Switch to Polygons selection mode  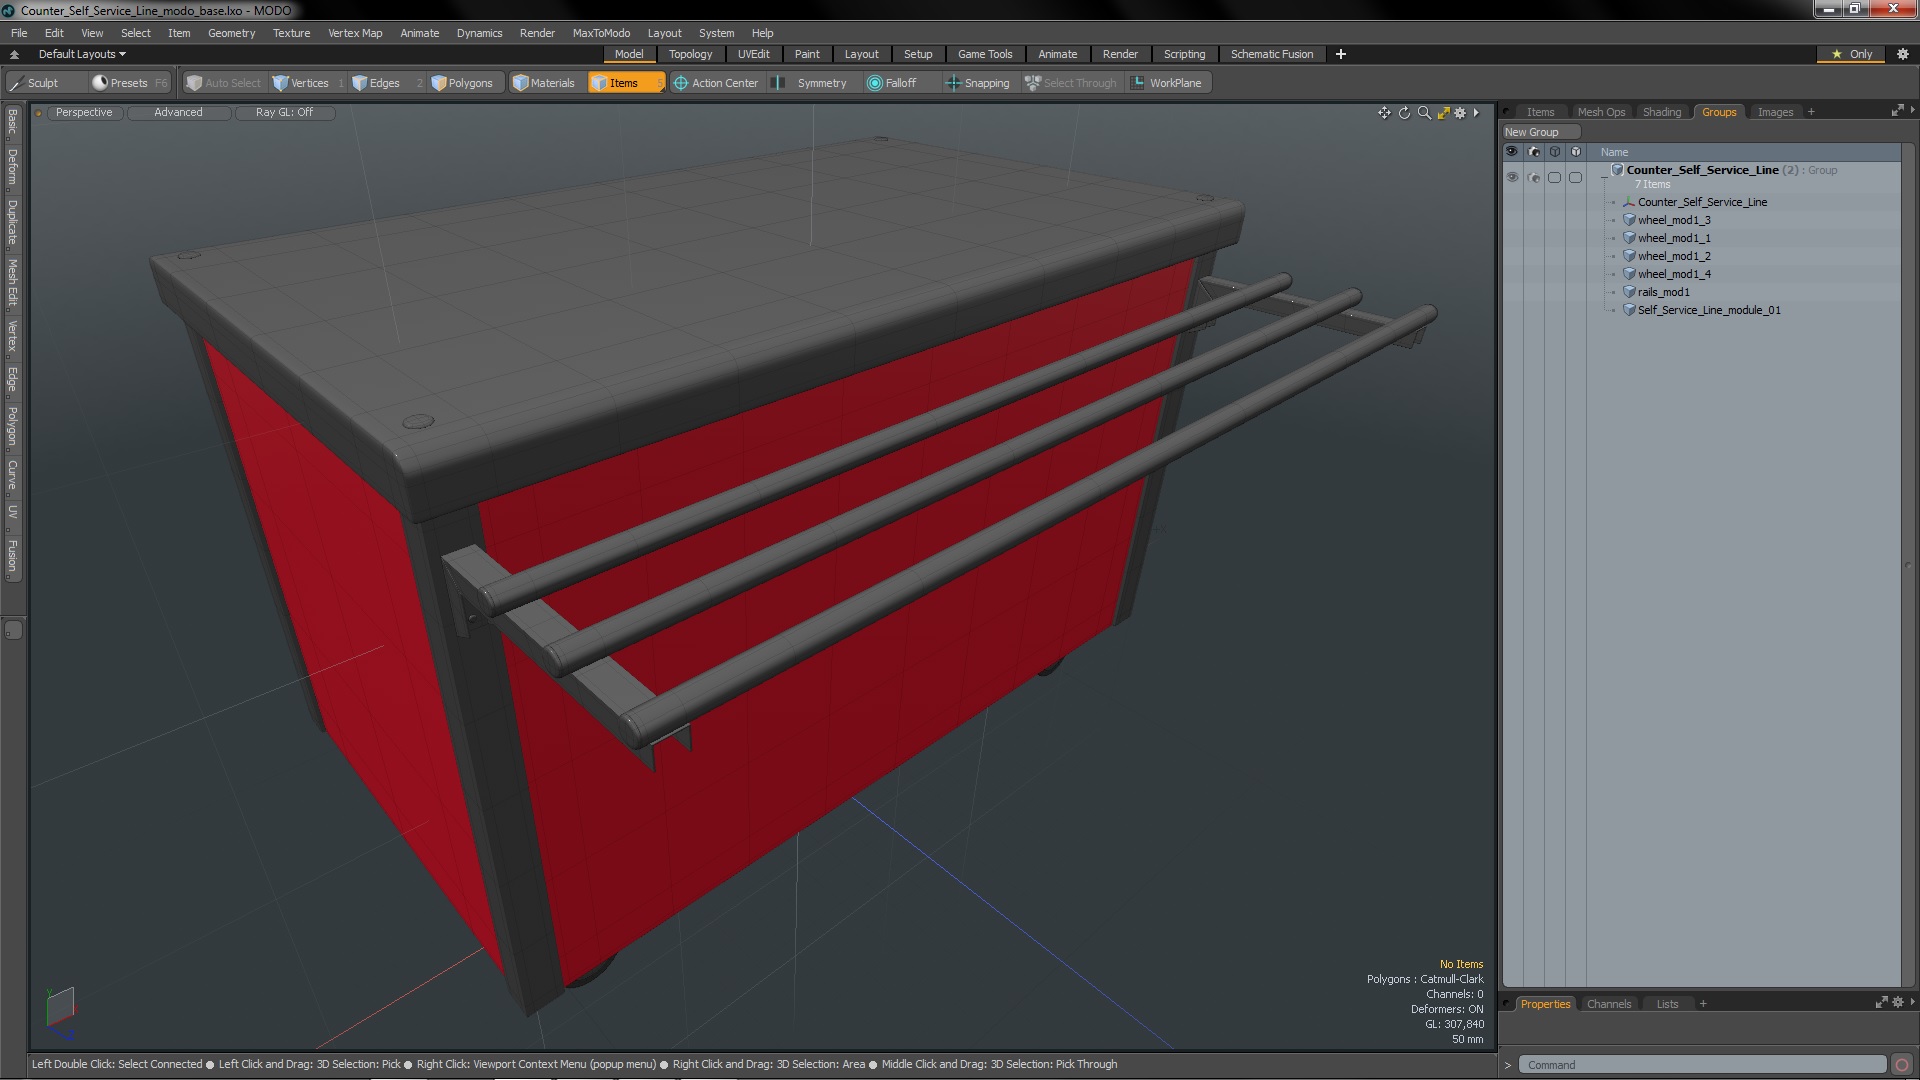click(x=463, y=83)
